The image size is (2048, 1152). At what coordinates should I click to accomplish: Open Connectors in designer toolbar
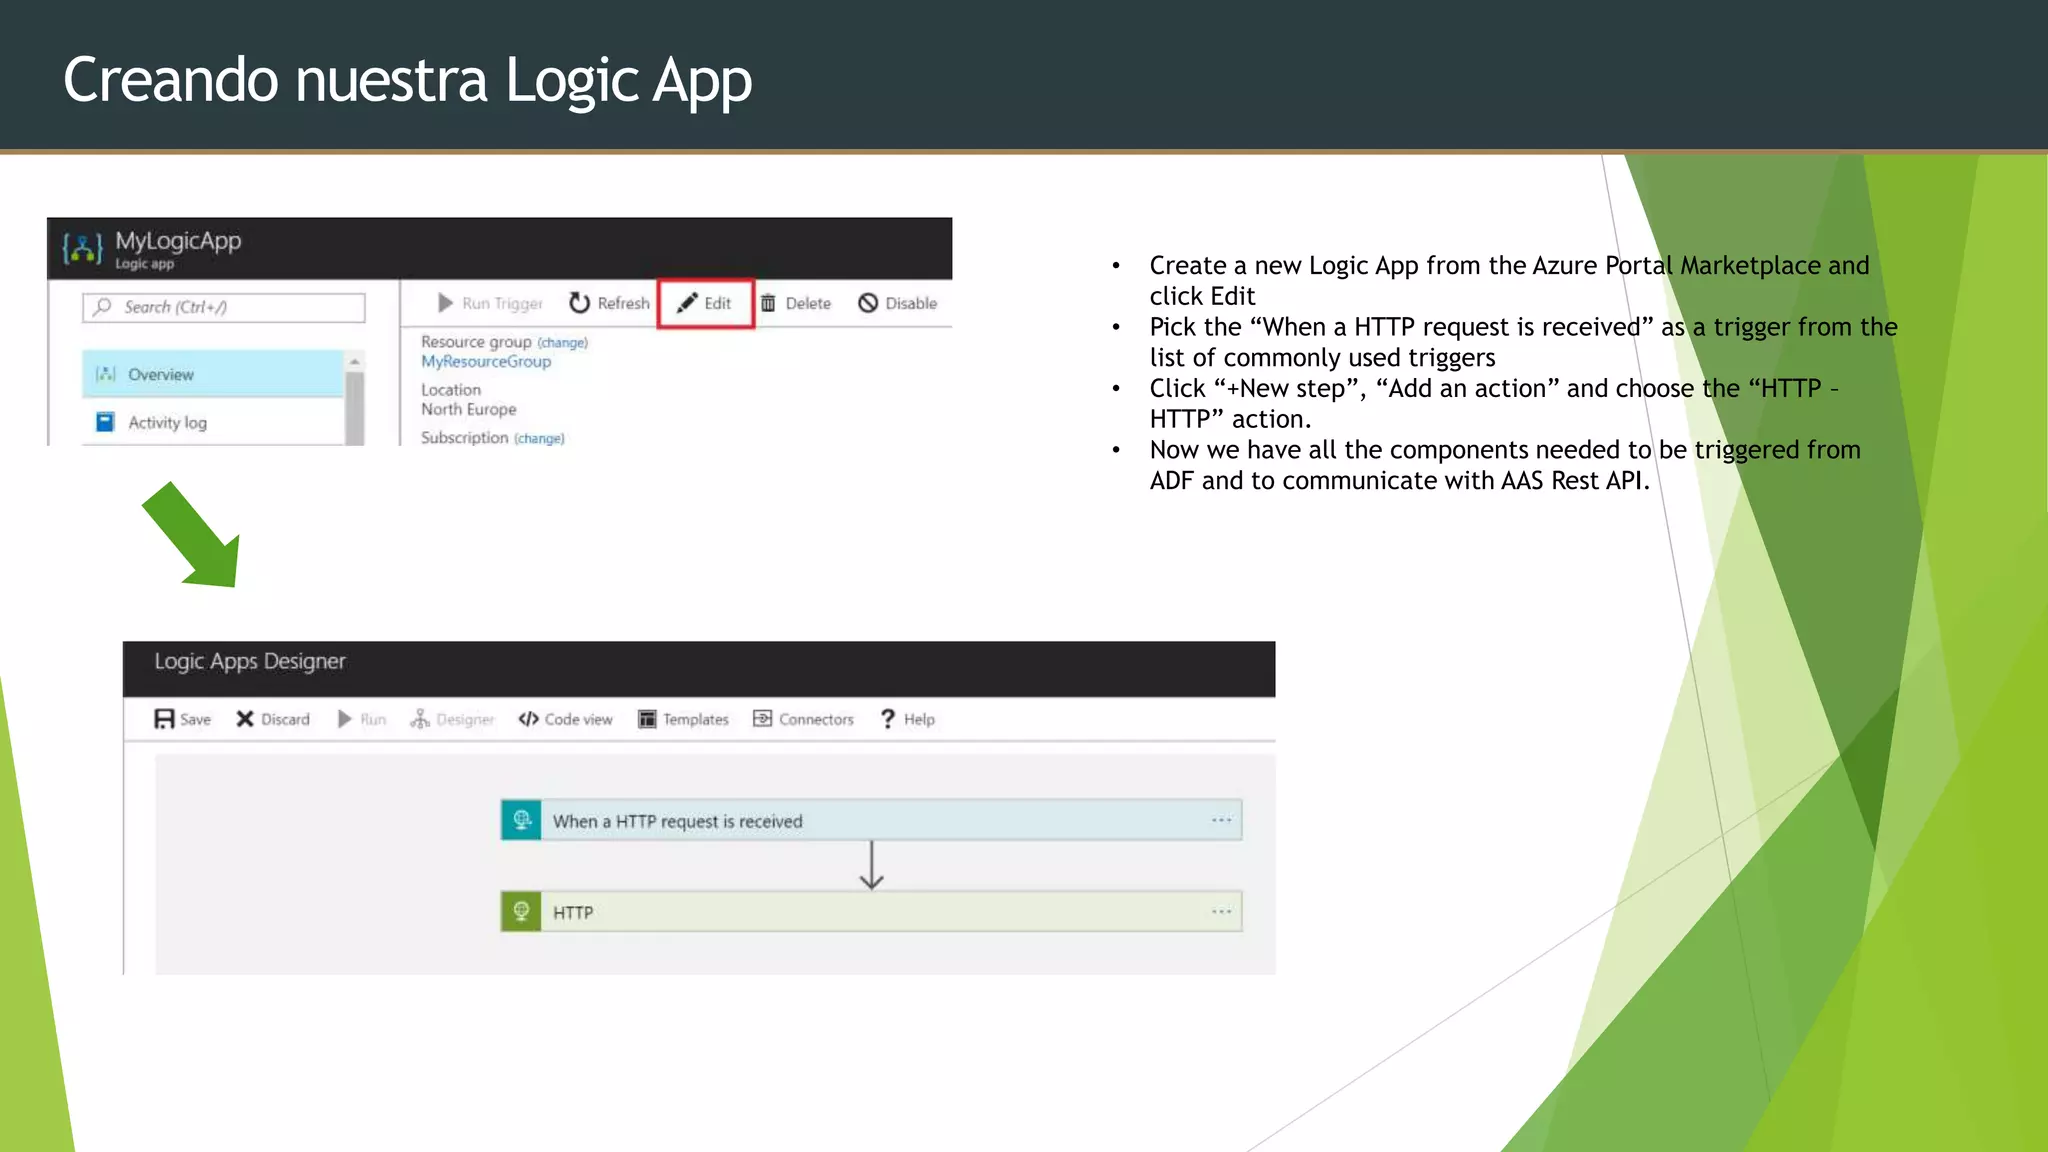(803, 719)
